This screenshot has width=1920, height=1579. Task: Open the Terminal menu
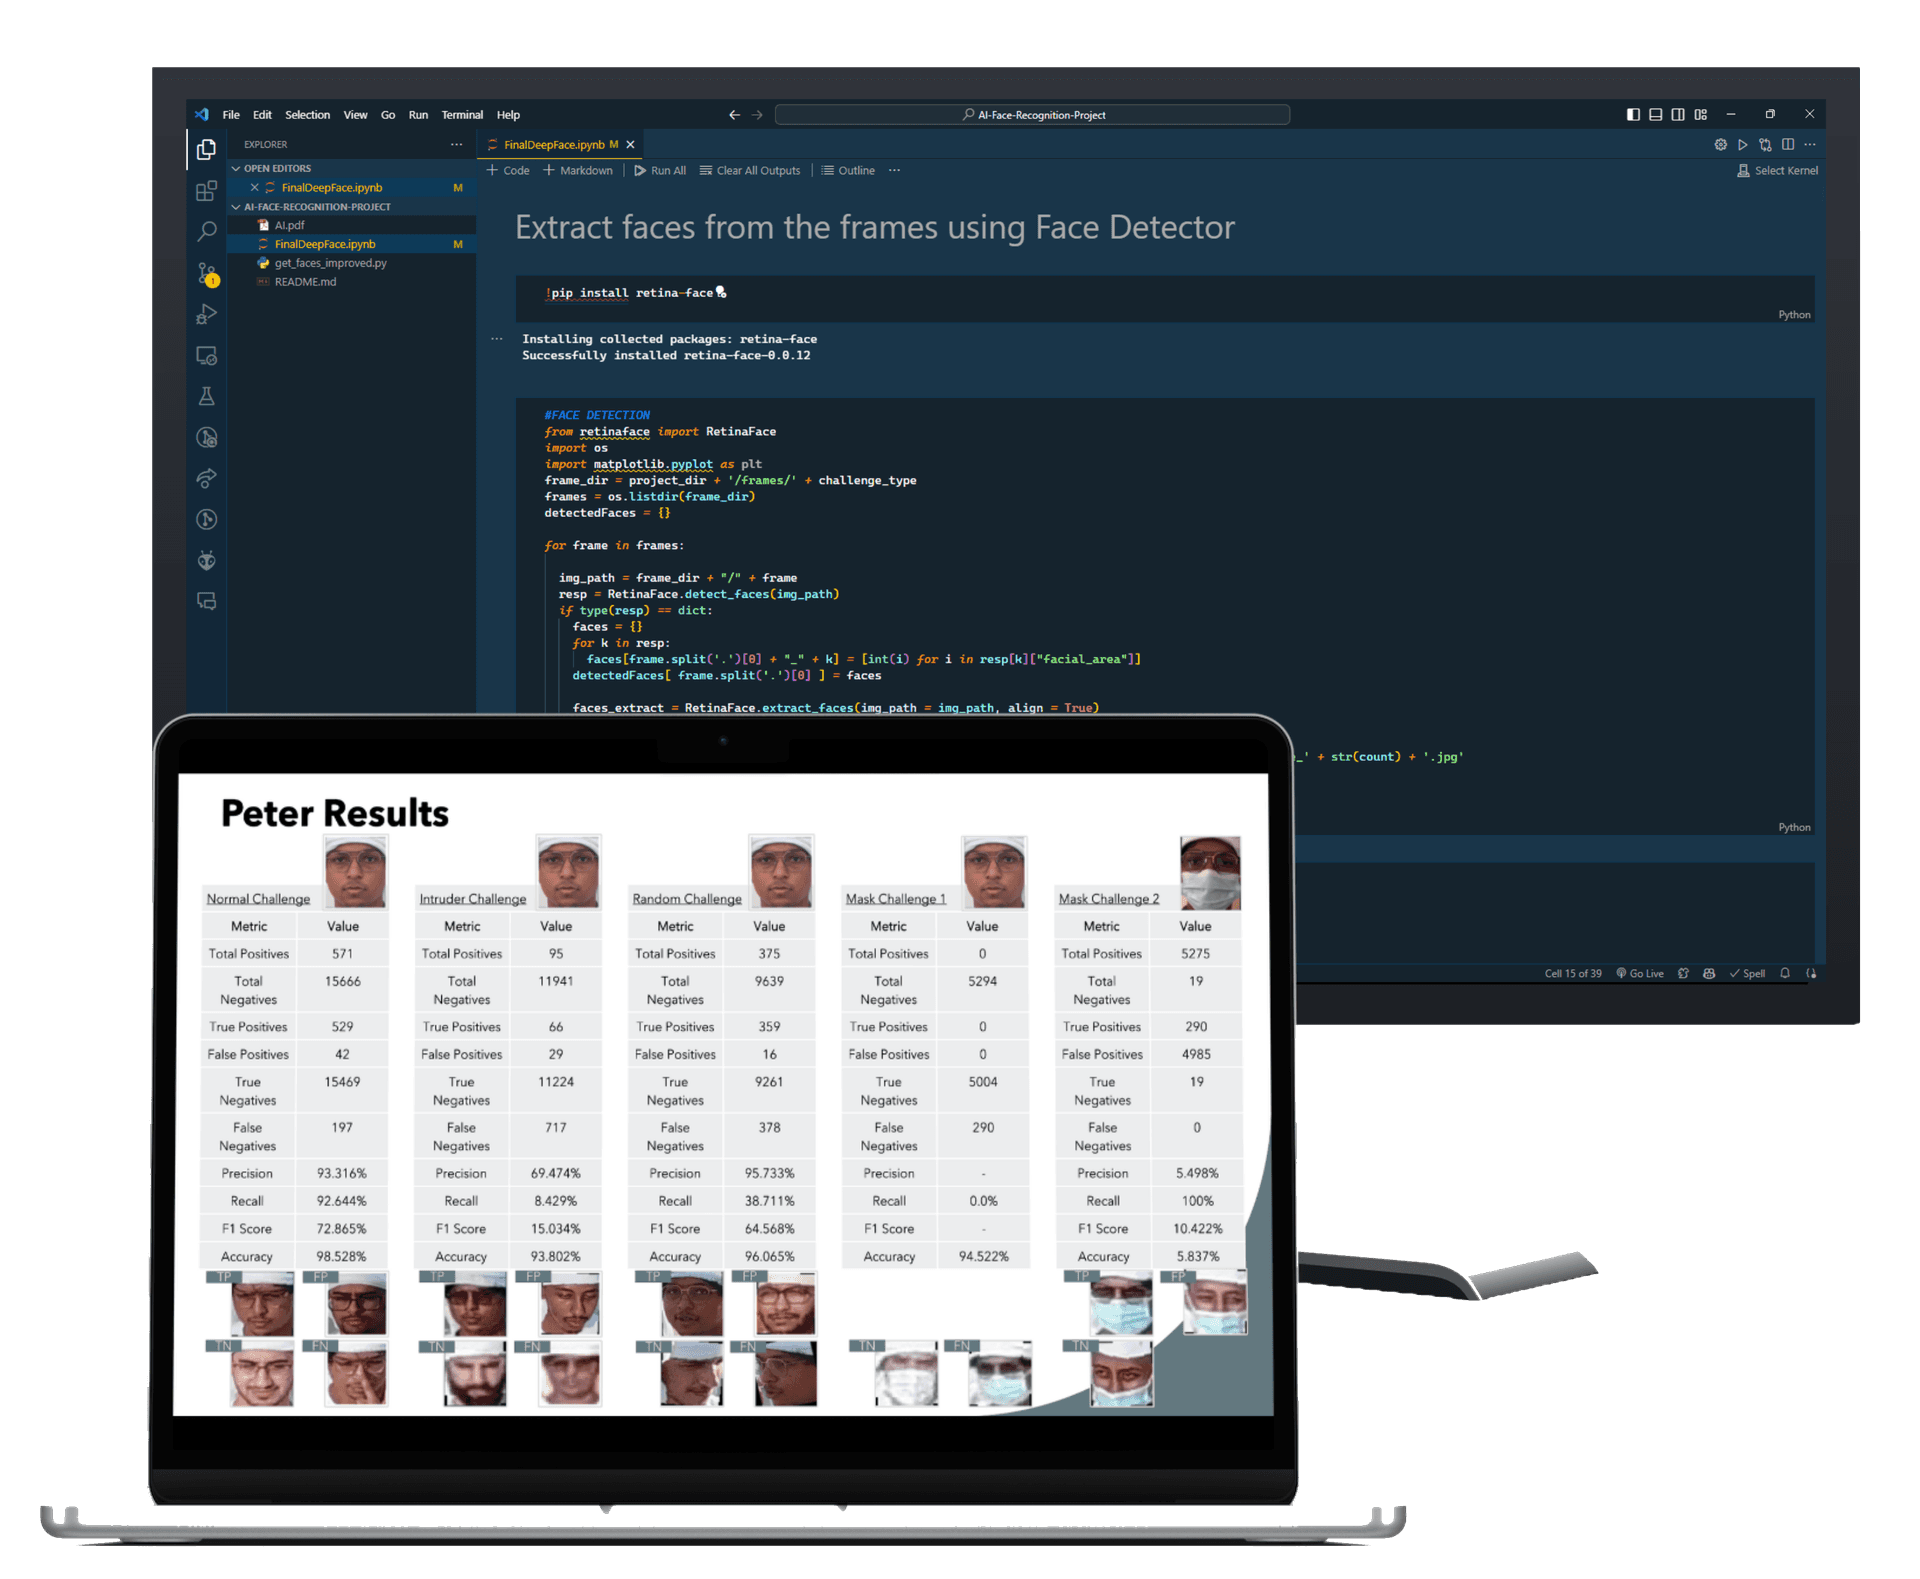pos(462,115)
